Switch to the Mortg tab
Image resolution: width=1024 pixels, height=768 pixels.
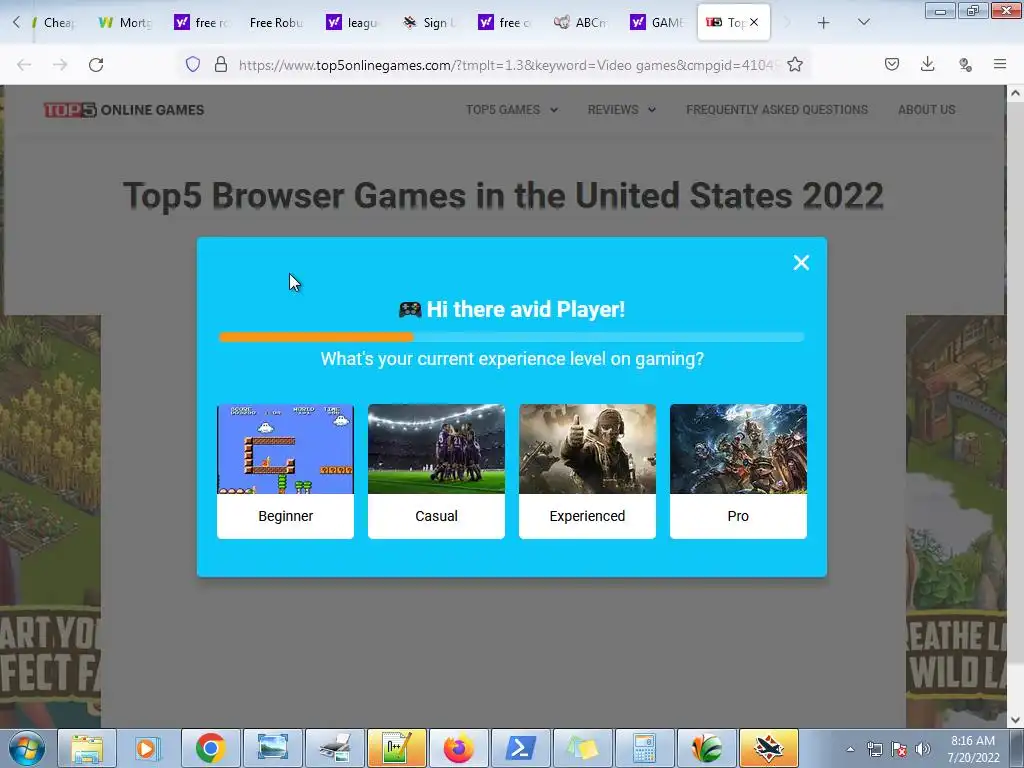click(125, 22)
